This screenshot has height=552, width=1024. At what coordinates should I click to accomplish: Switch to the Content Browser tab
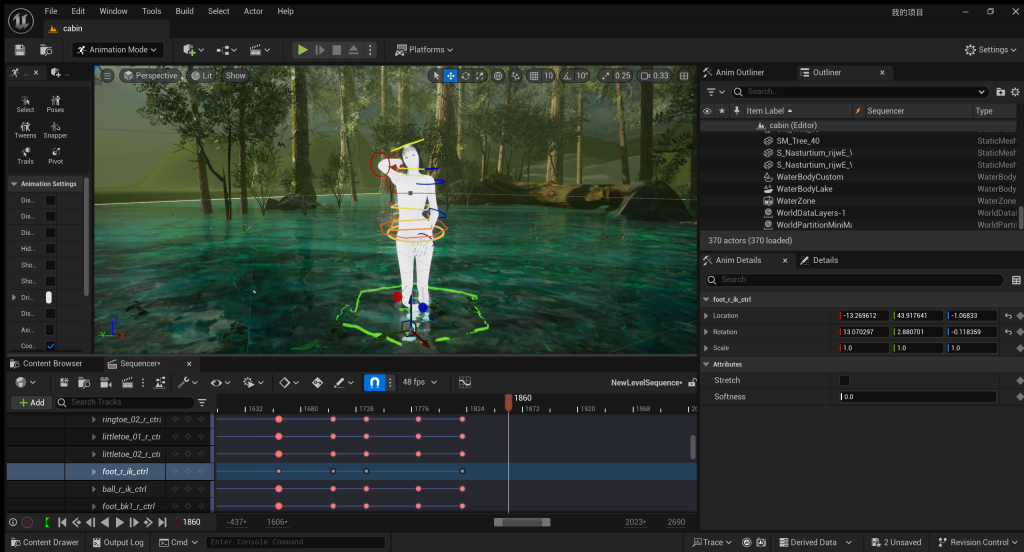[x=50, y=364]
